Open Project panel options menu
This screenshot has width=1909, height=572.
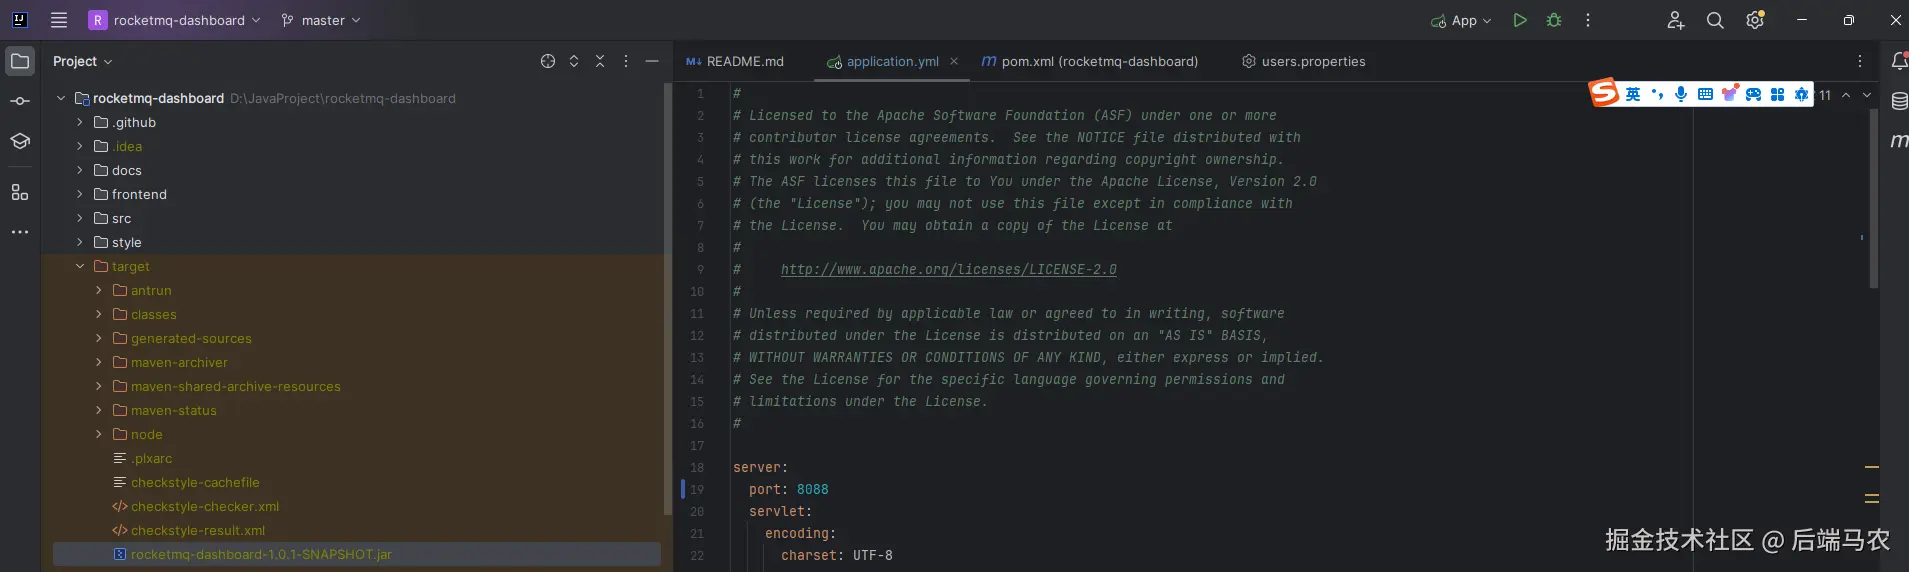click(x=626, y=61)
